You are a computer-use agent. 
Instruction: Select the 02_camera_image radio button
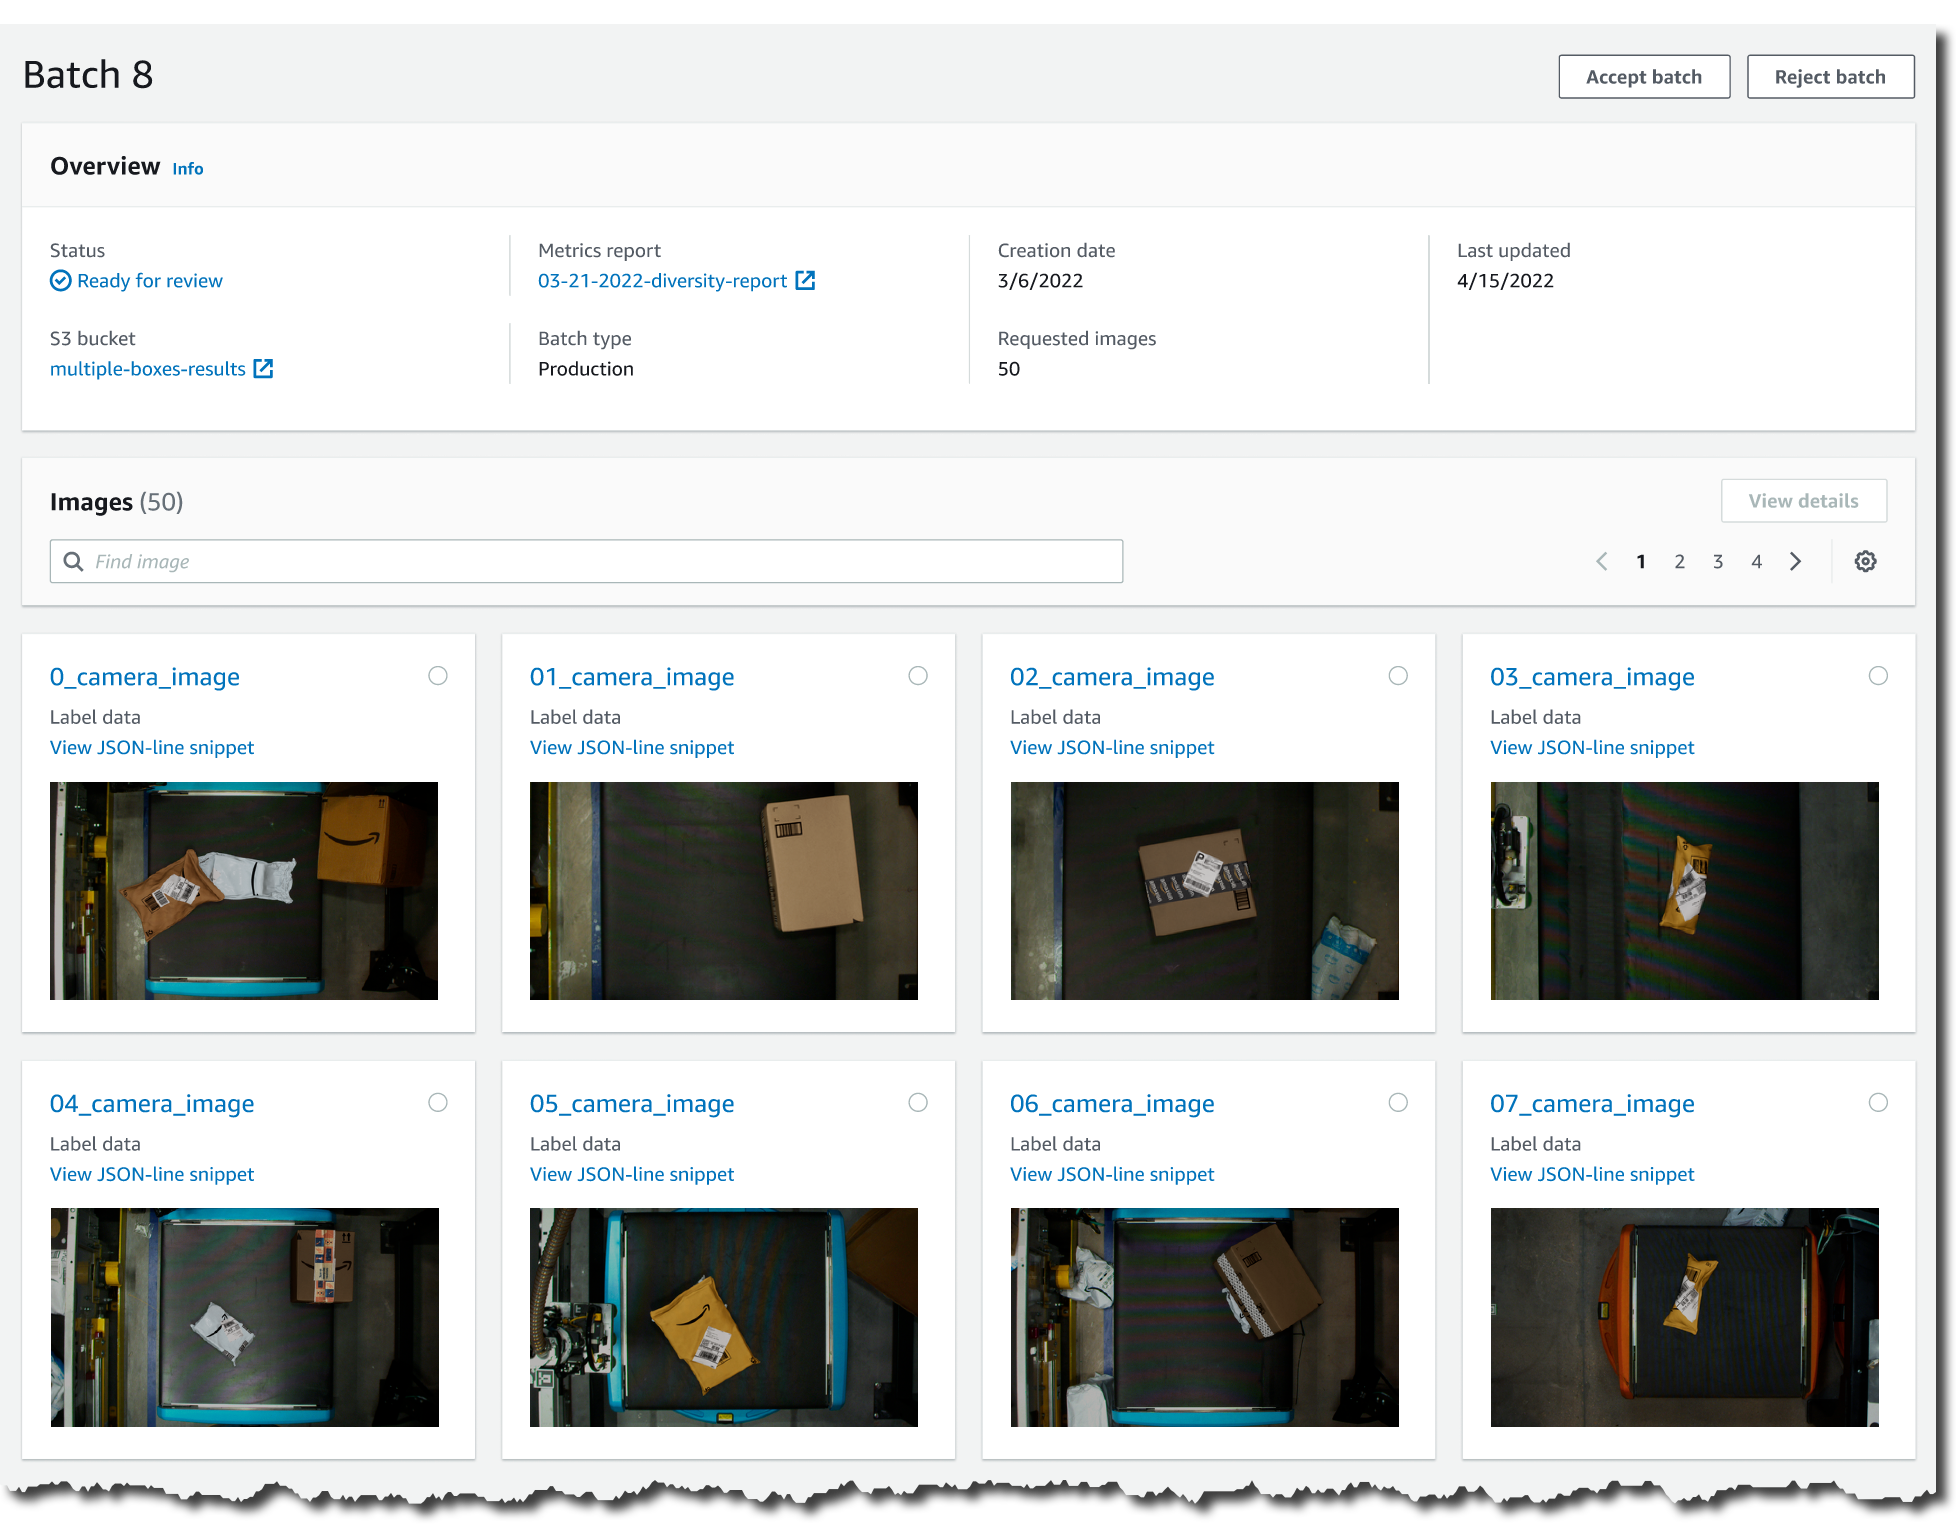[x=1398, y=676]
